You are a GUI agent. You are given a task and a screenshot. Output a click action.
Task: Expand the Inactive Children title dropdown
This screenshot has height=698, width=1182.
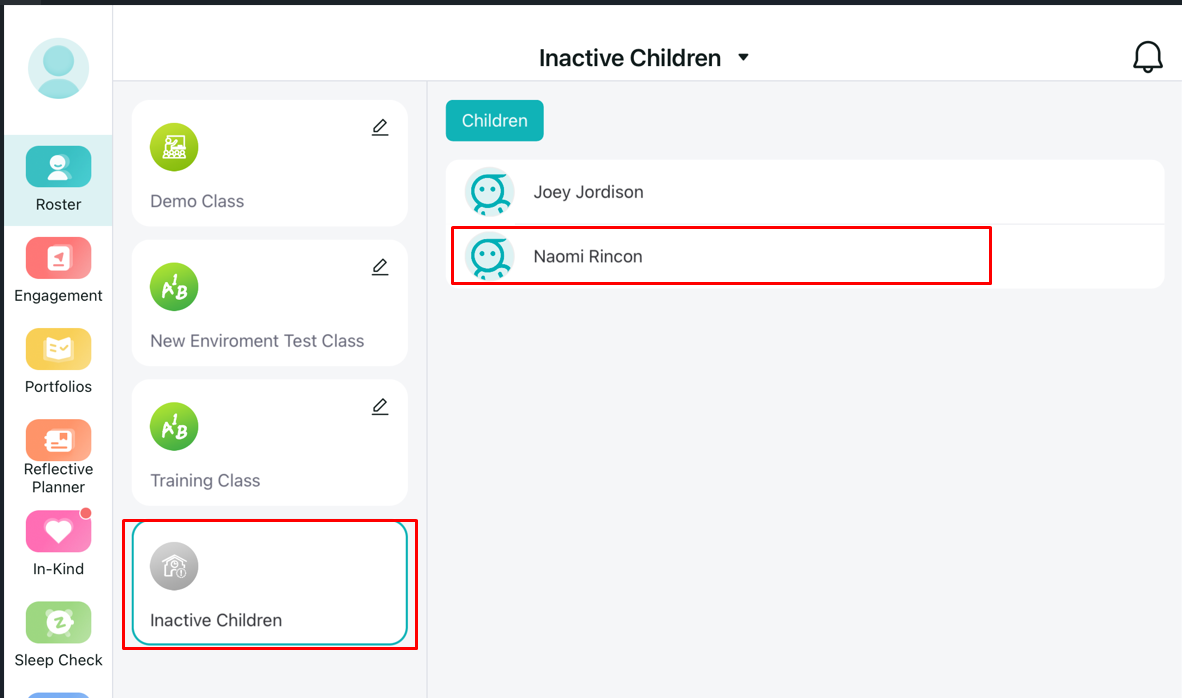pos(743,58)
